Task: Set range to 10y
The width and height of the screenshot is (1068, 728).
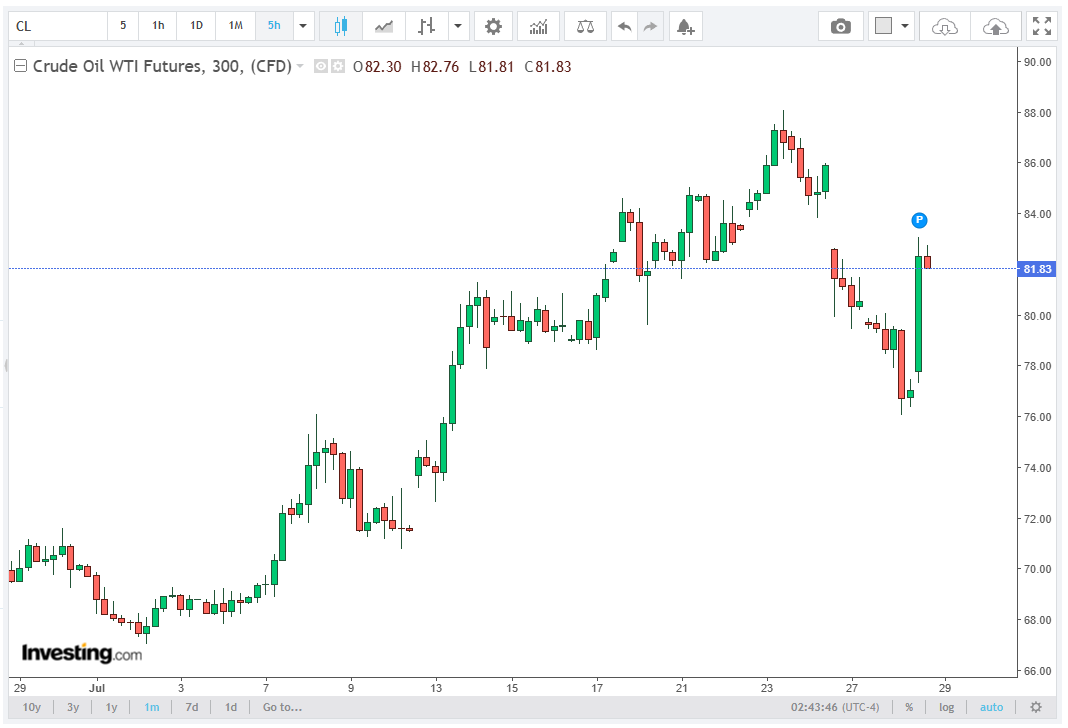Action: pos(32,707)
